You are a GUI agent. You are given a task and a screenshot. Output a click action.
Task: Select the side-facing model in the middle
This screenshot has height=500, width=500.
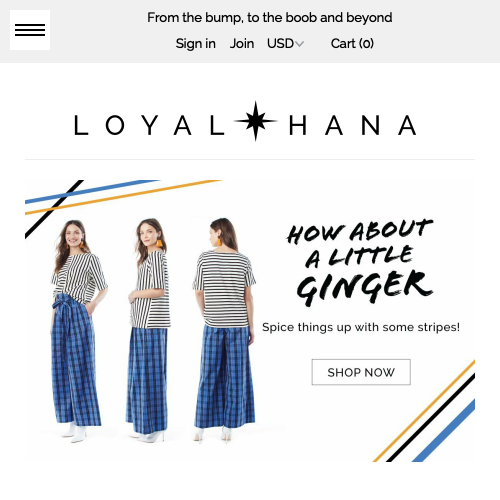[148, 330]
